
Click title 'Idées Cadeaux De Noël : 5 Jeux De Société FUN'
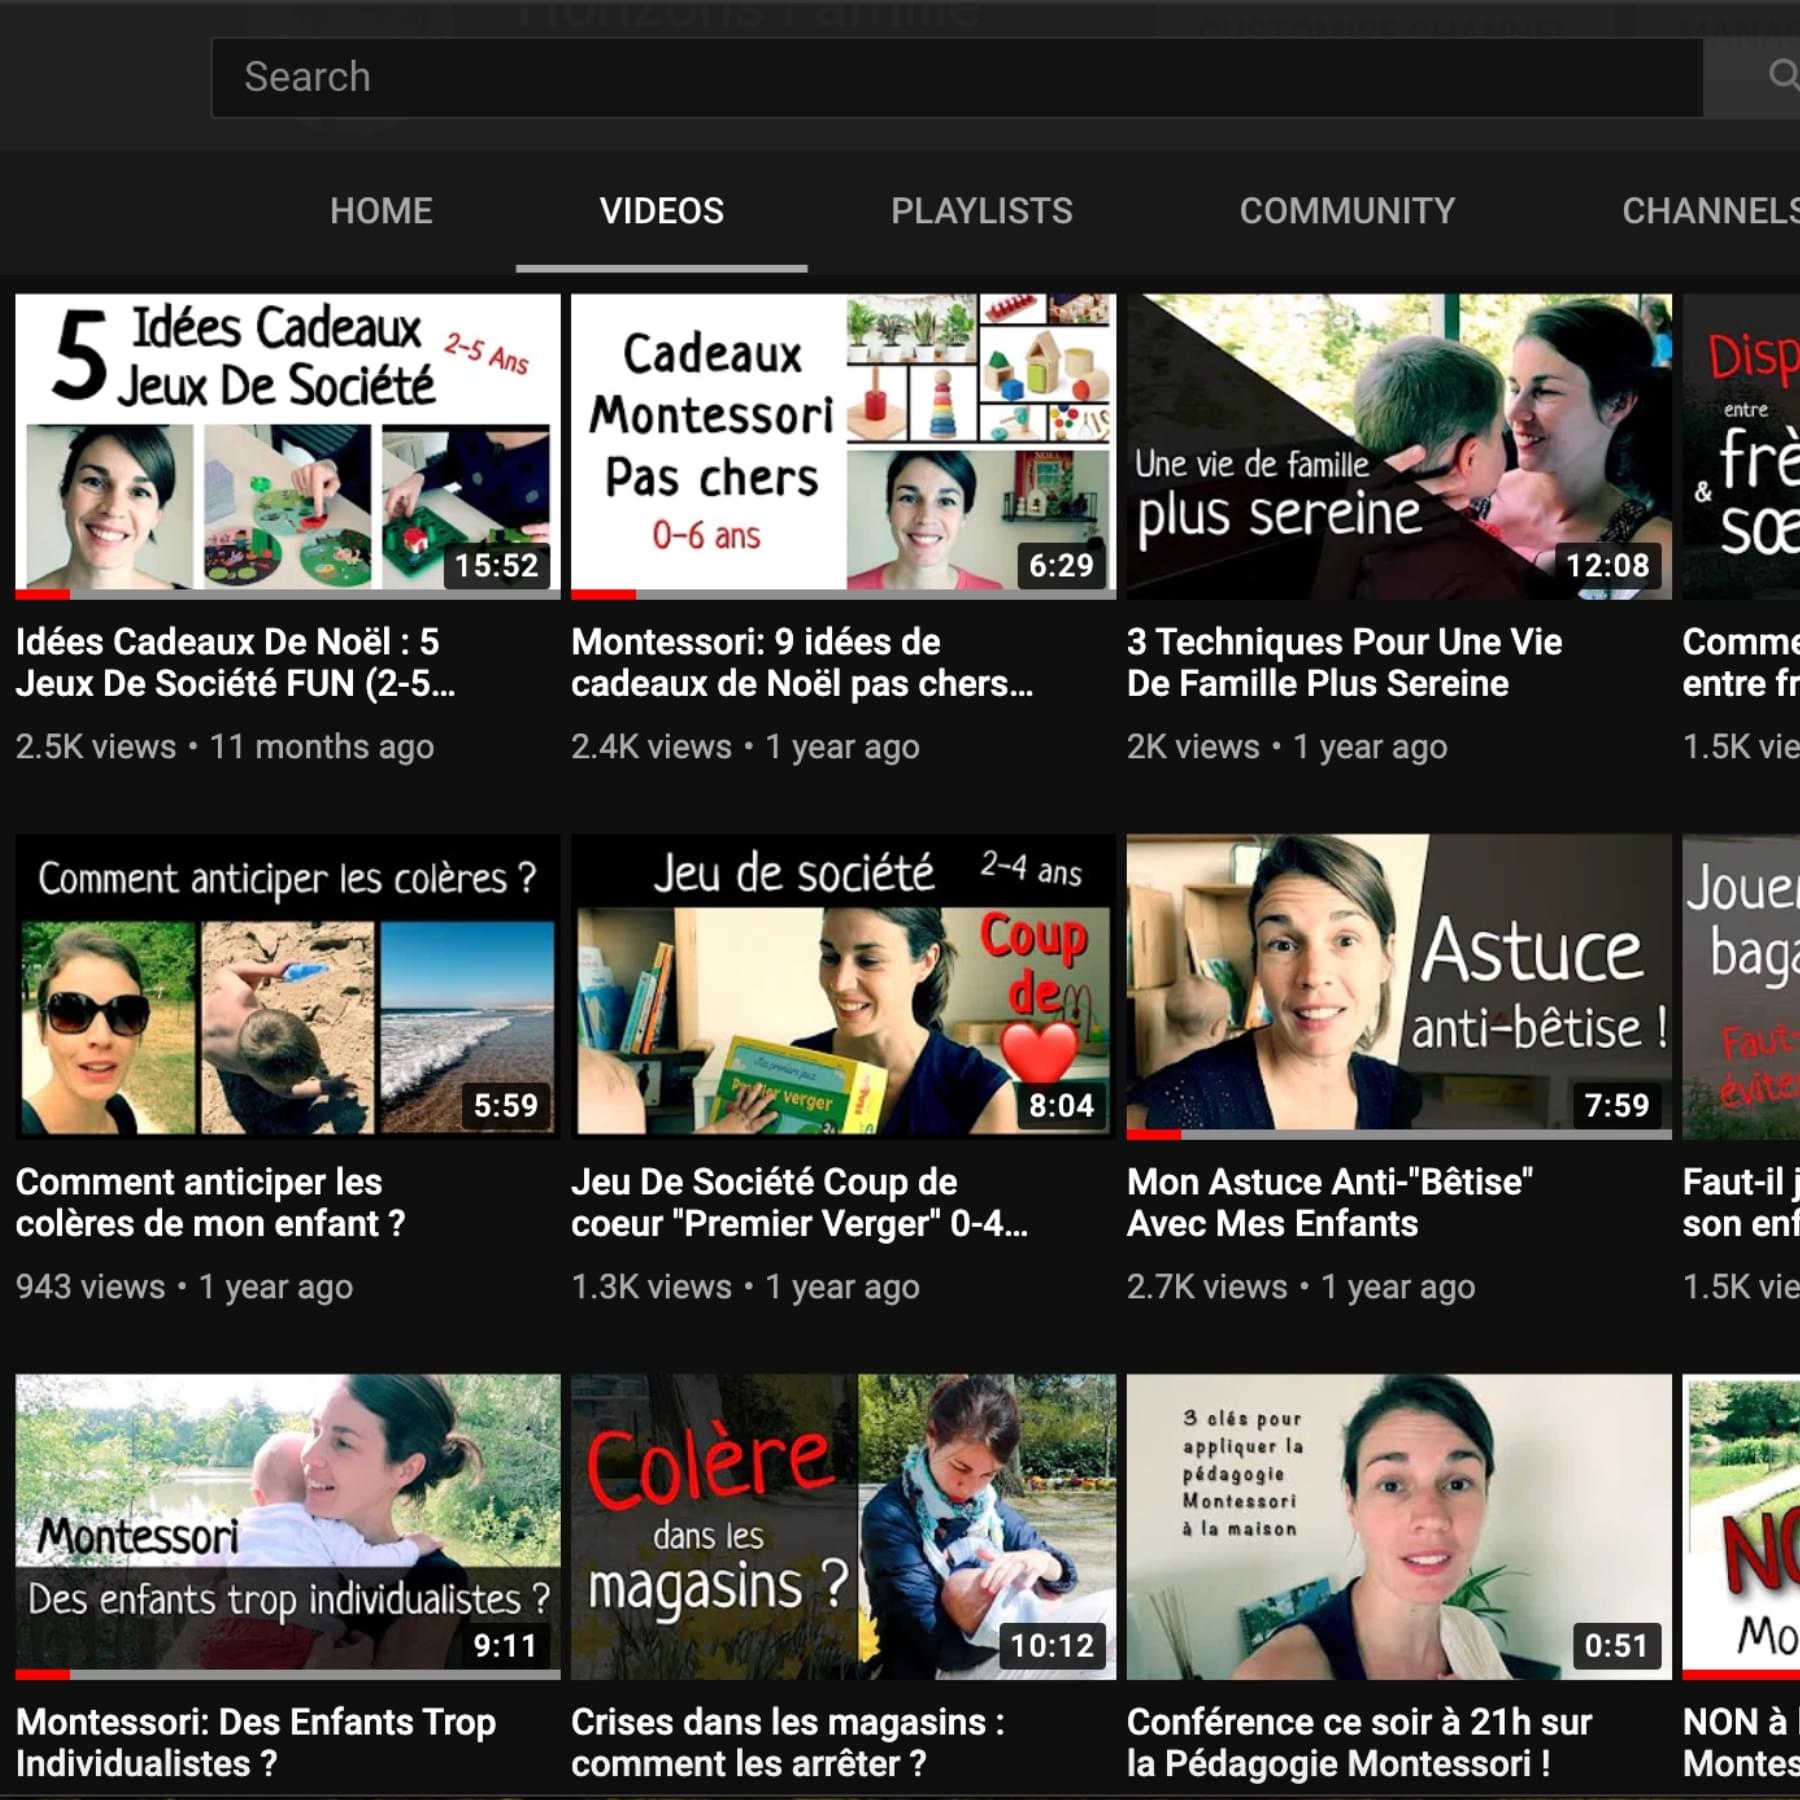tap(236, 662)
